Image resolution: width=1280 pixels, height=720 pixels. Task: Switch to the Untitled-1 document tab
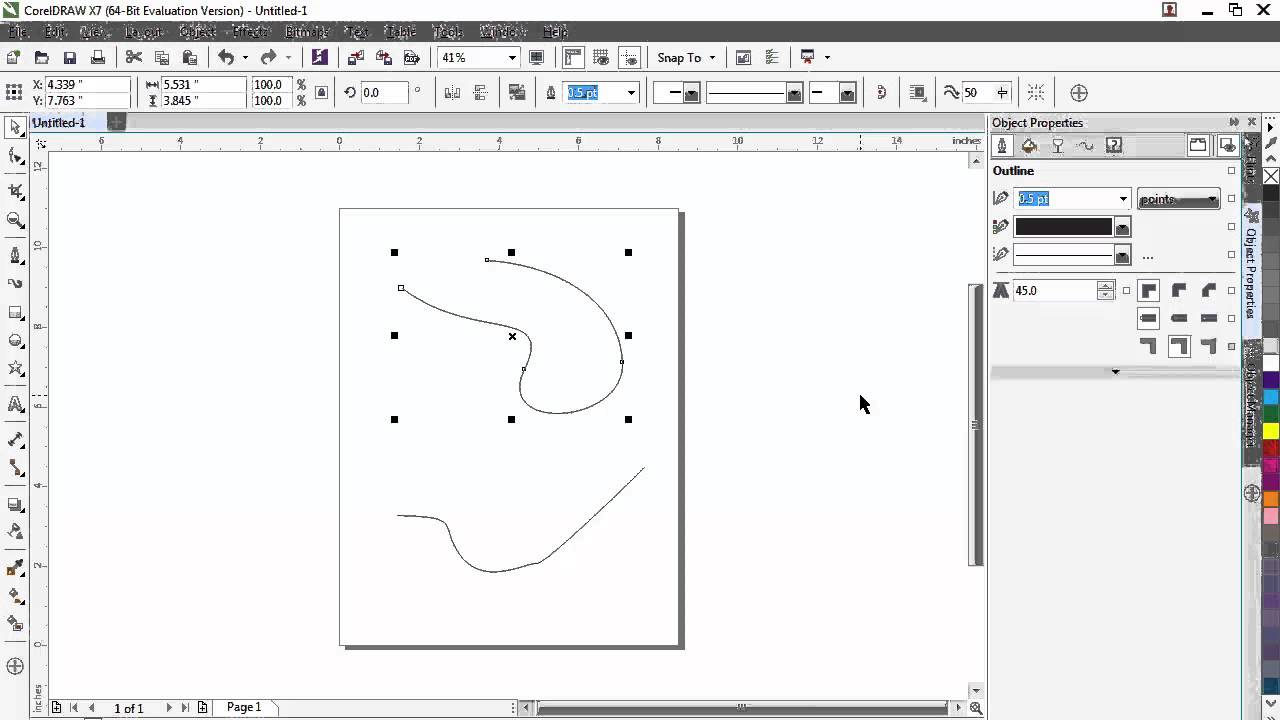tap(59, 122)
